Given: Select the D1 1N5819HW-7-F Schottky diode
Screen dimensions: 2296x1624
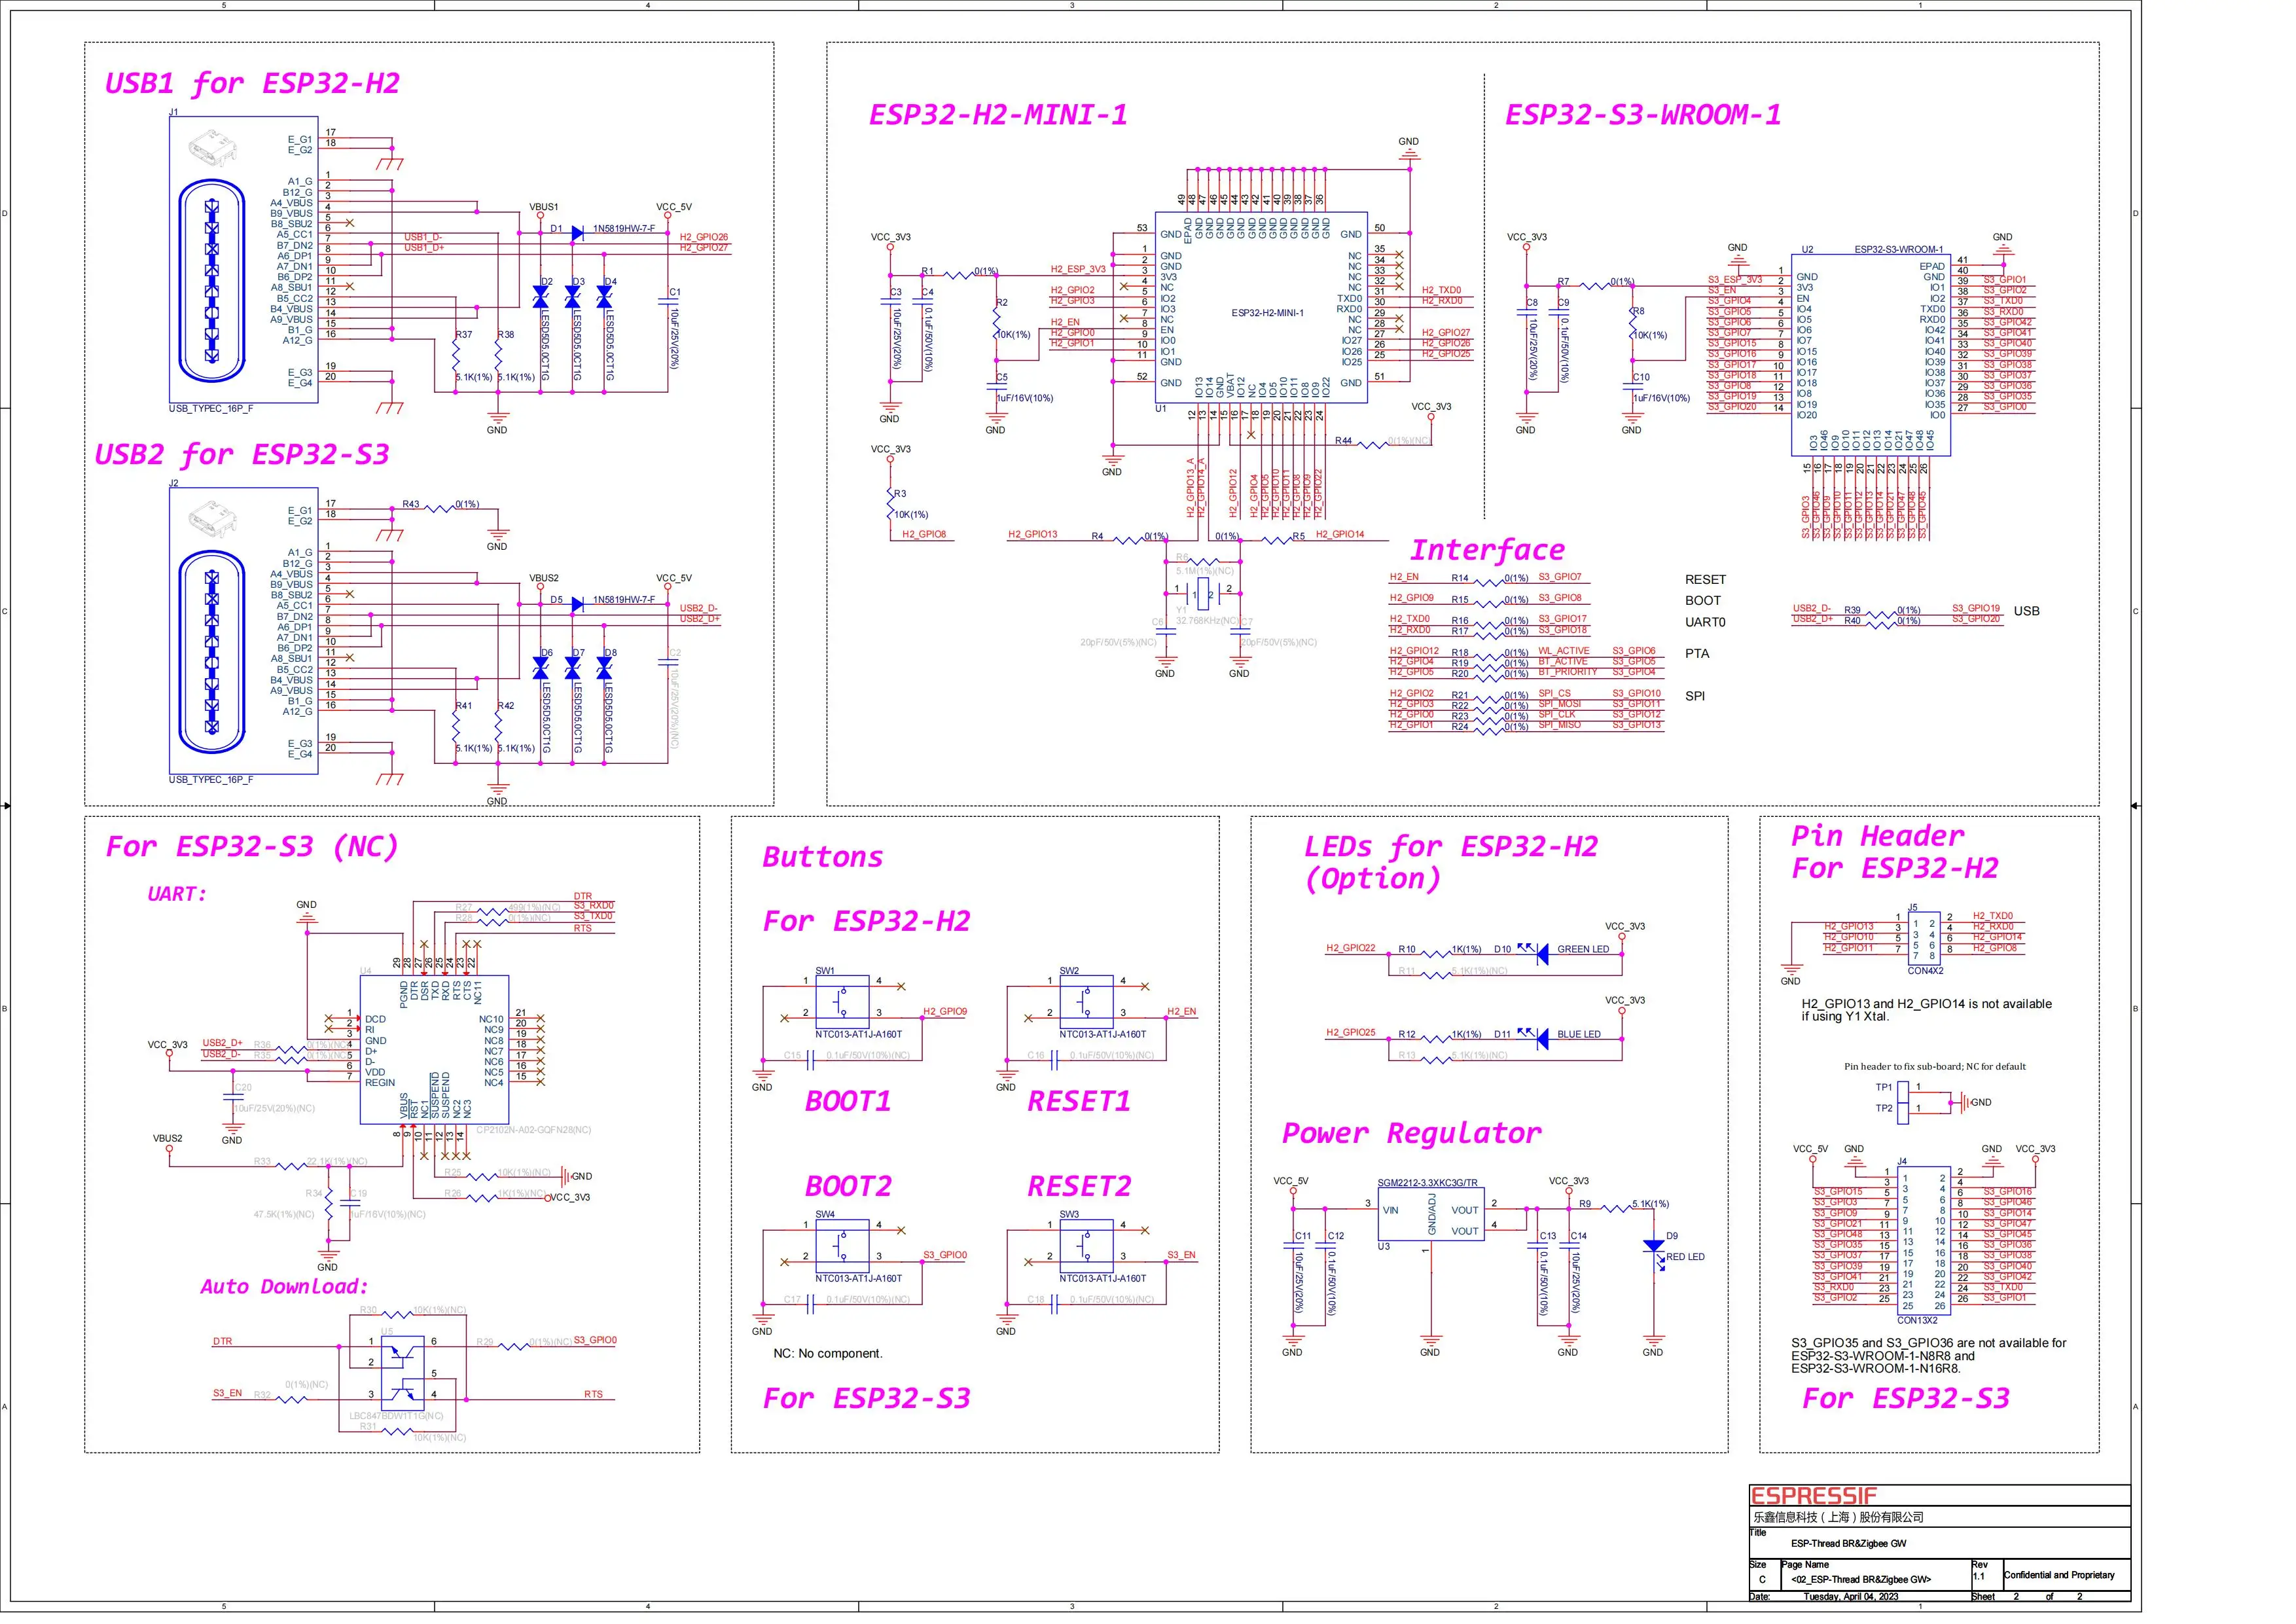Looking at the screenshot, I should tap(577, 233).
